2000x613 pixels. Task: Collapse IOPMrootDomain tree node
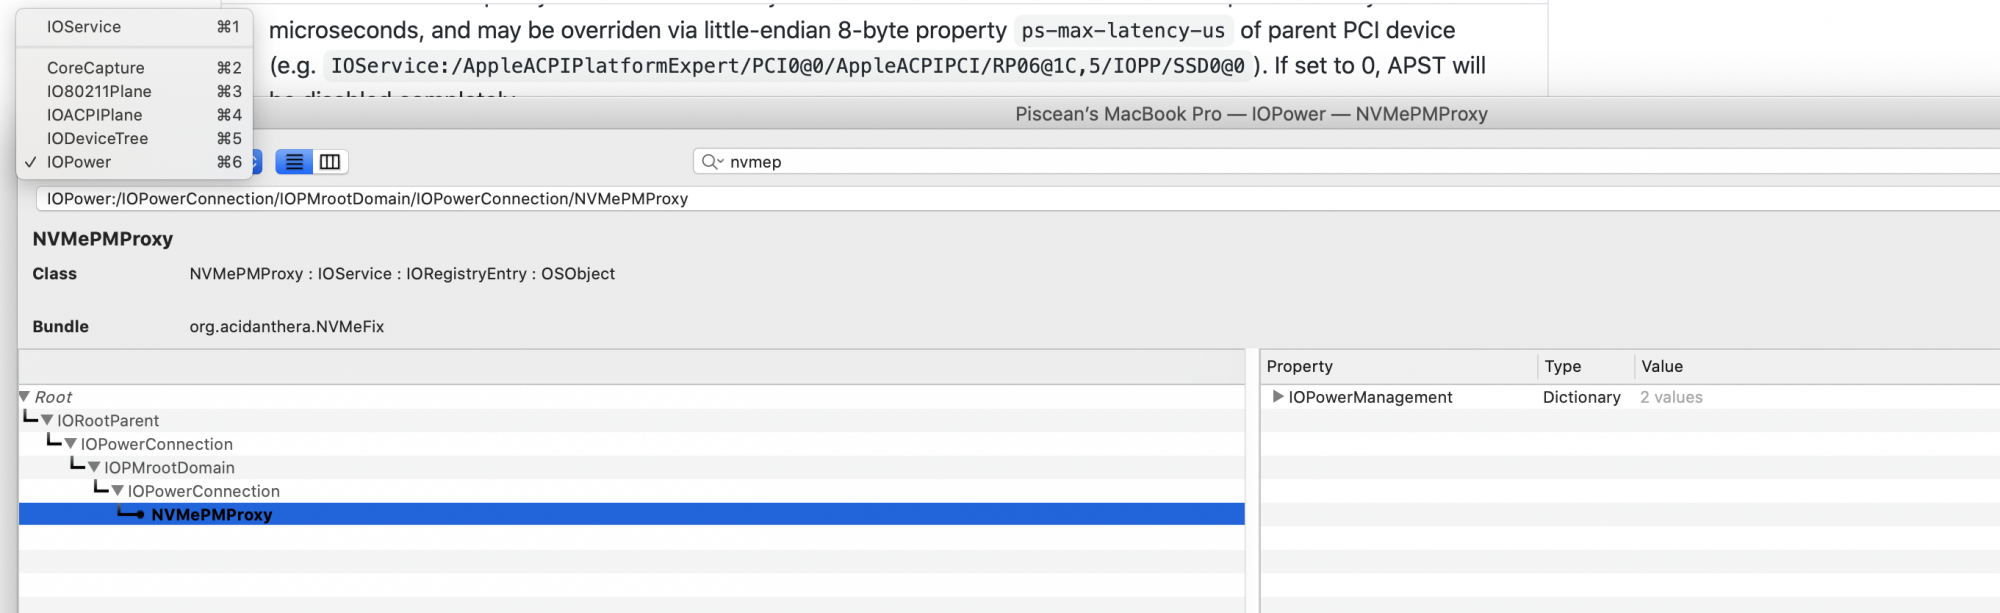(94, 468)
